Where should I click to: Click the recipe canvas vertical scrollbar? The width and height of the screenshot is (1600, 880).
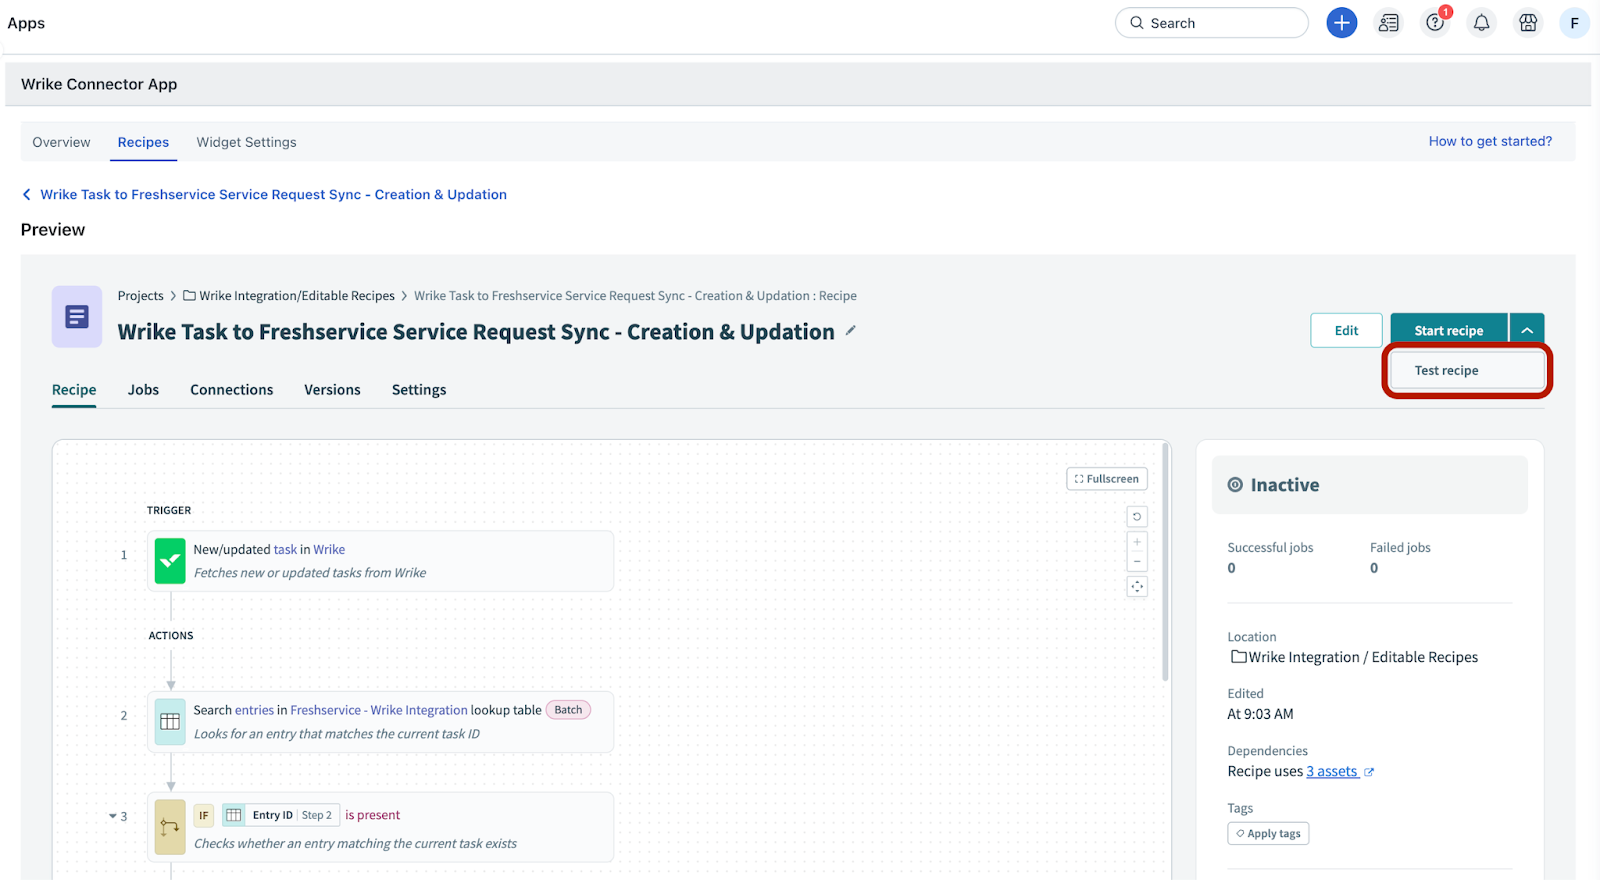1165,562
